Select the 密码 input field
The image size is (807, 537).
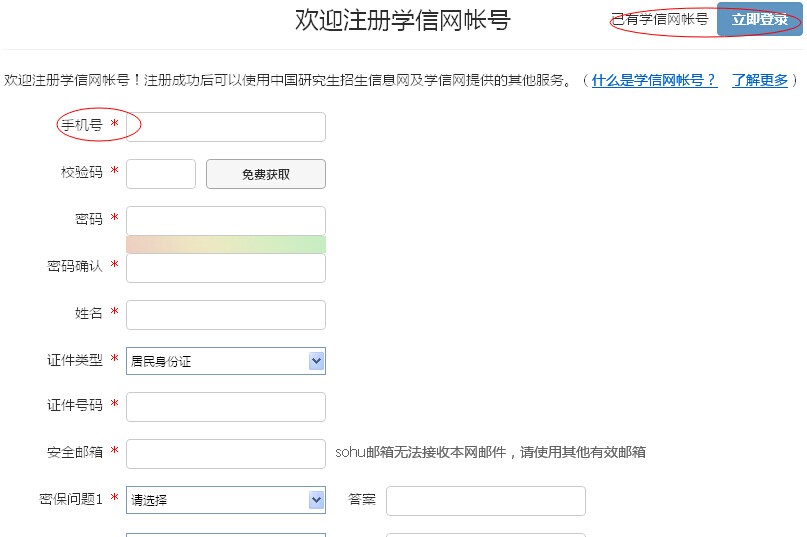[226, 220]
